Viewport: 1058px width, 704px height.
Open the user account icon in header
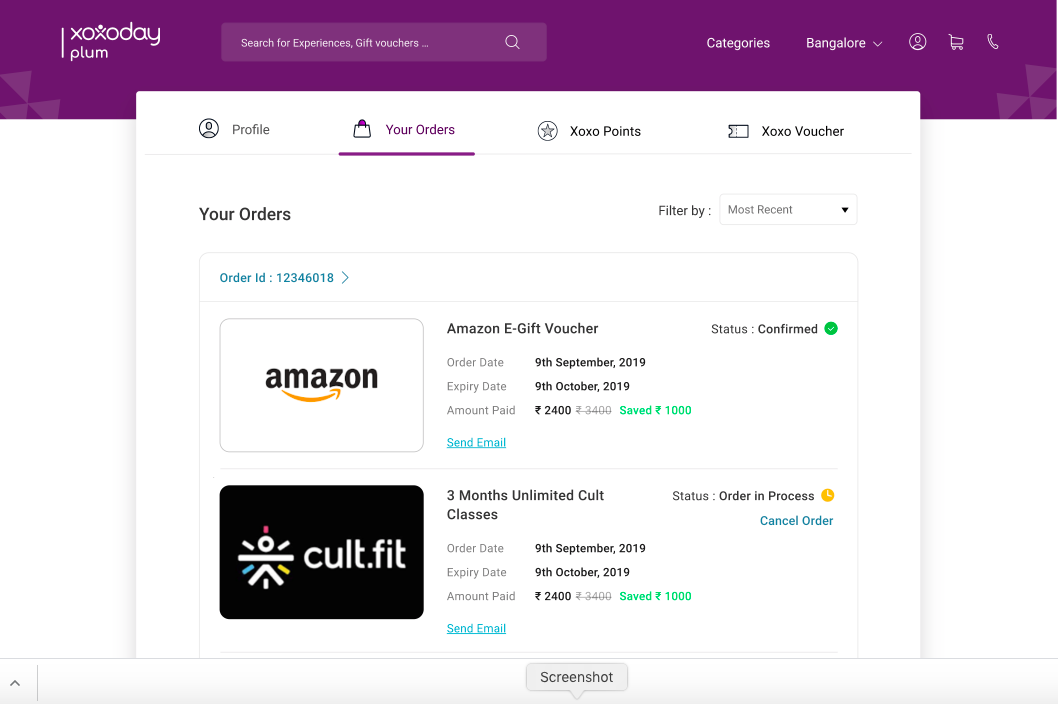pos(918,42)
